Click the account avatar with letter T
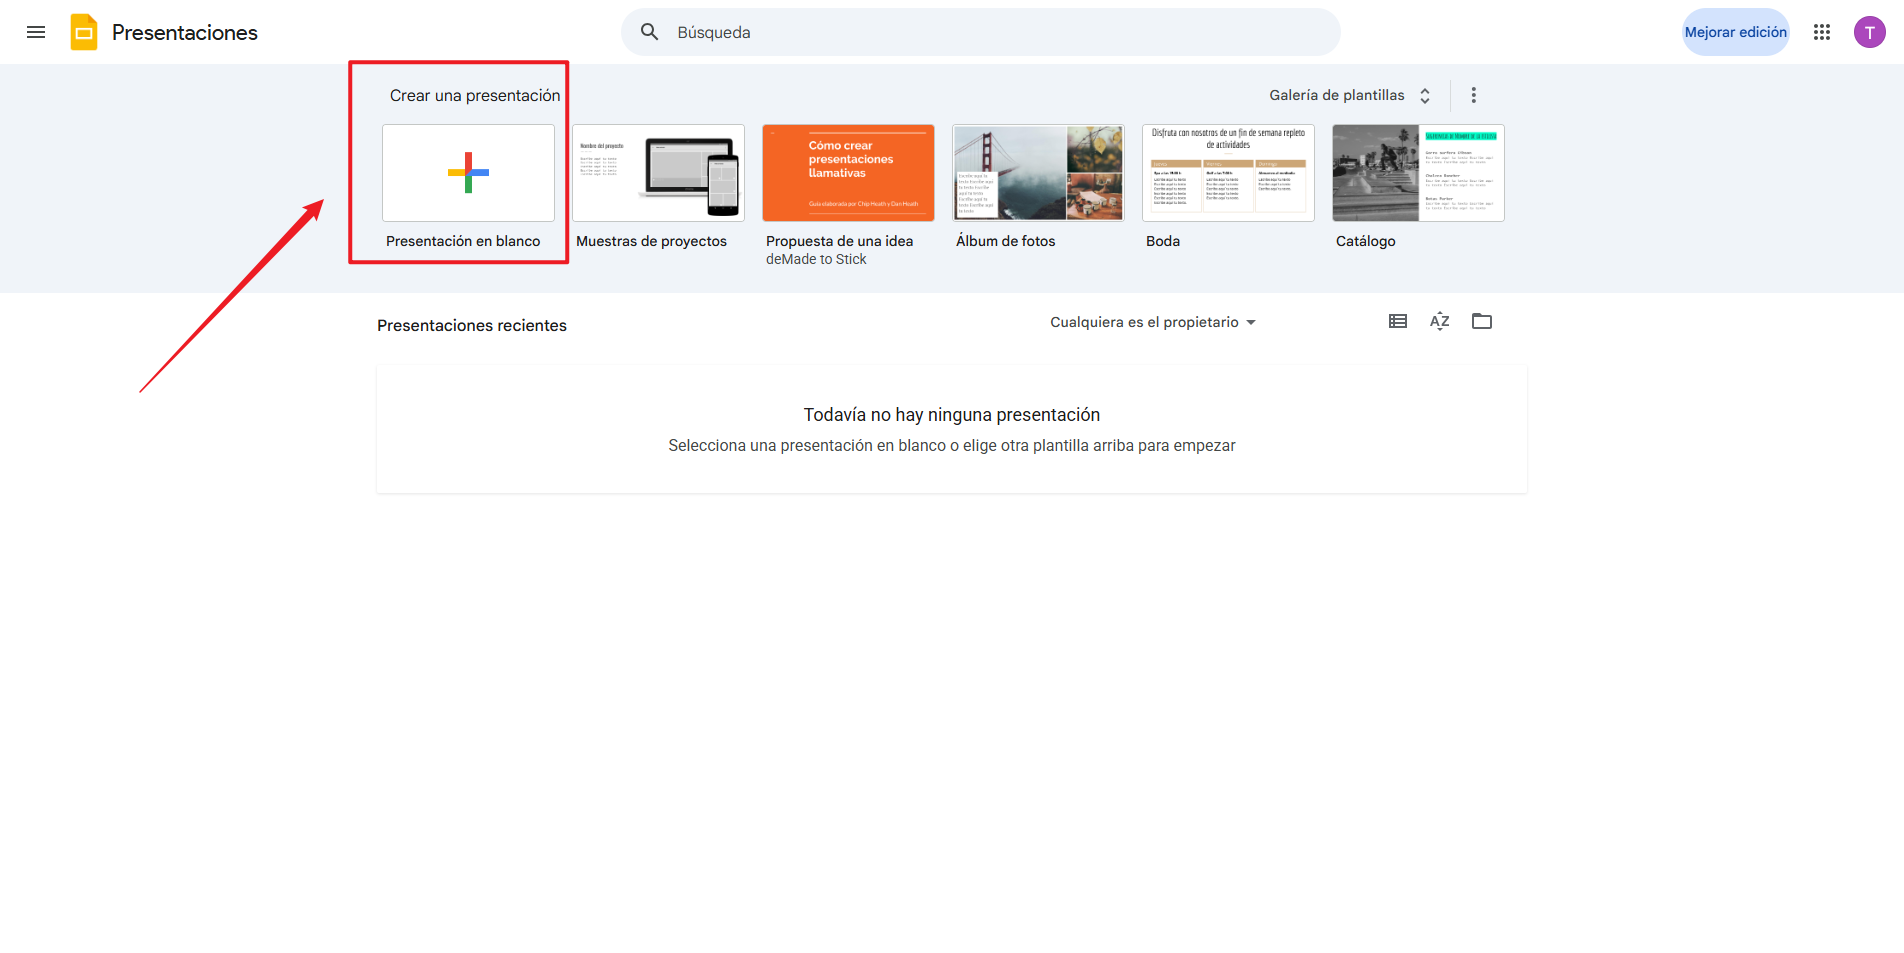 (1869, 31)
